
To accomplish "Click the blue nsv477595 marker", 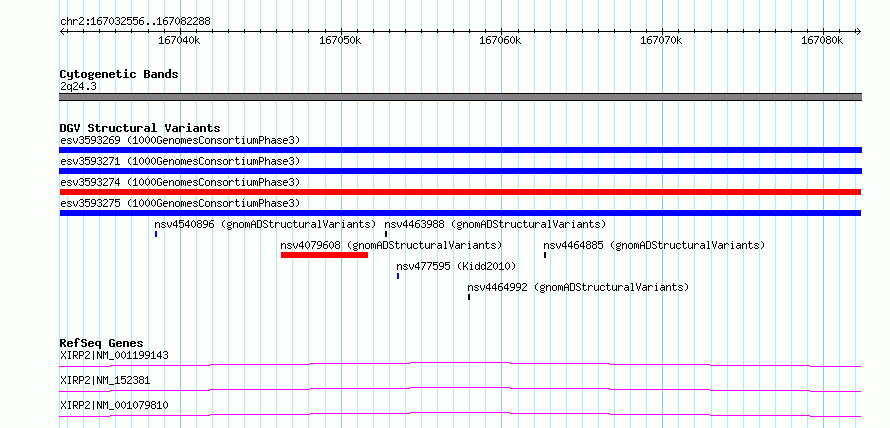I will tap(398, 276).
